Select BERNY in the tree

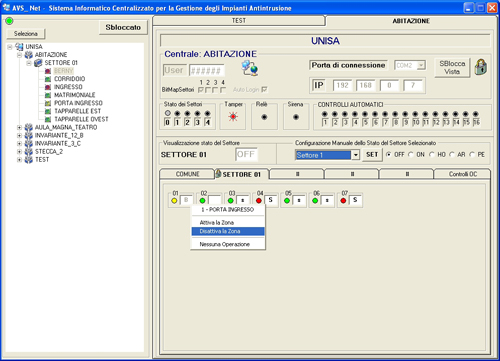pyautogui.click(x=63, y=71)
